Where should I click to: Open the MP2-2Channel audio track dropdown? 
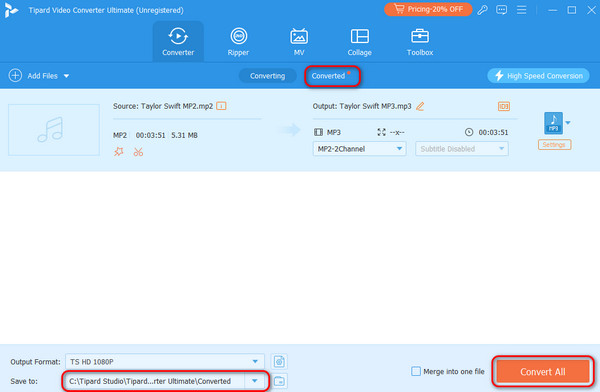coord(359,149)
